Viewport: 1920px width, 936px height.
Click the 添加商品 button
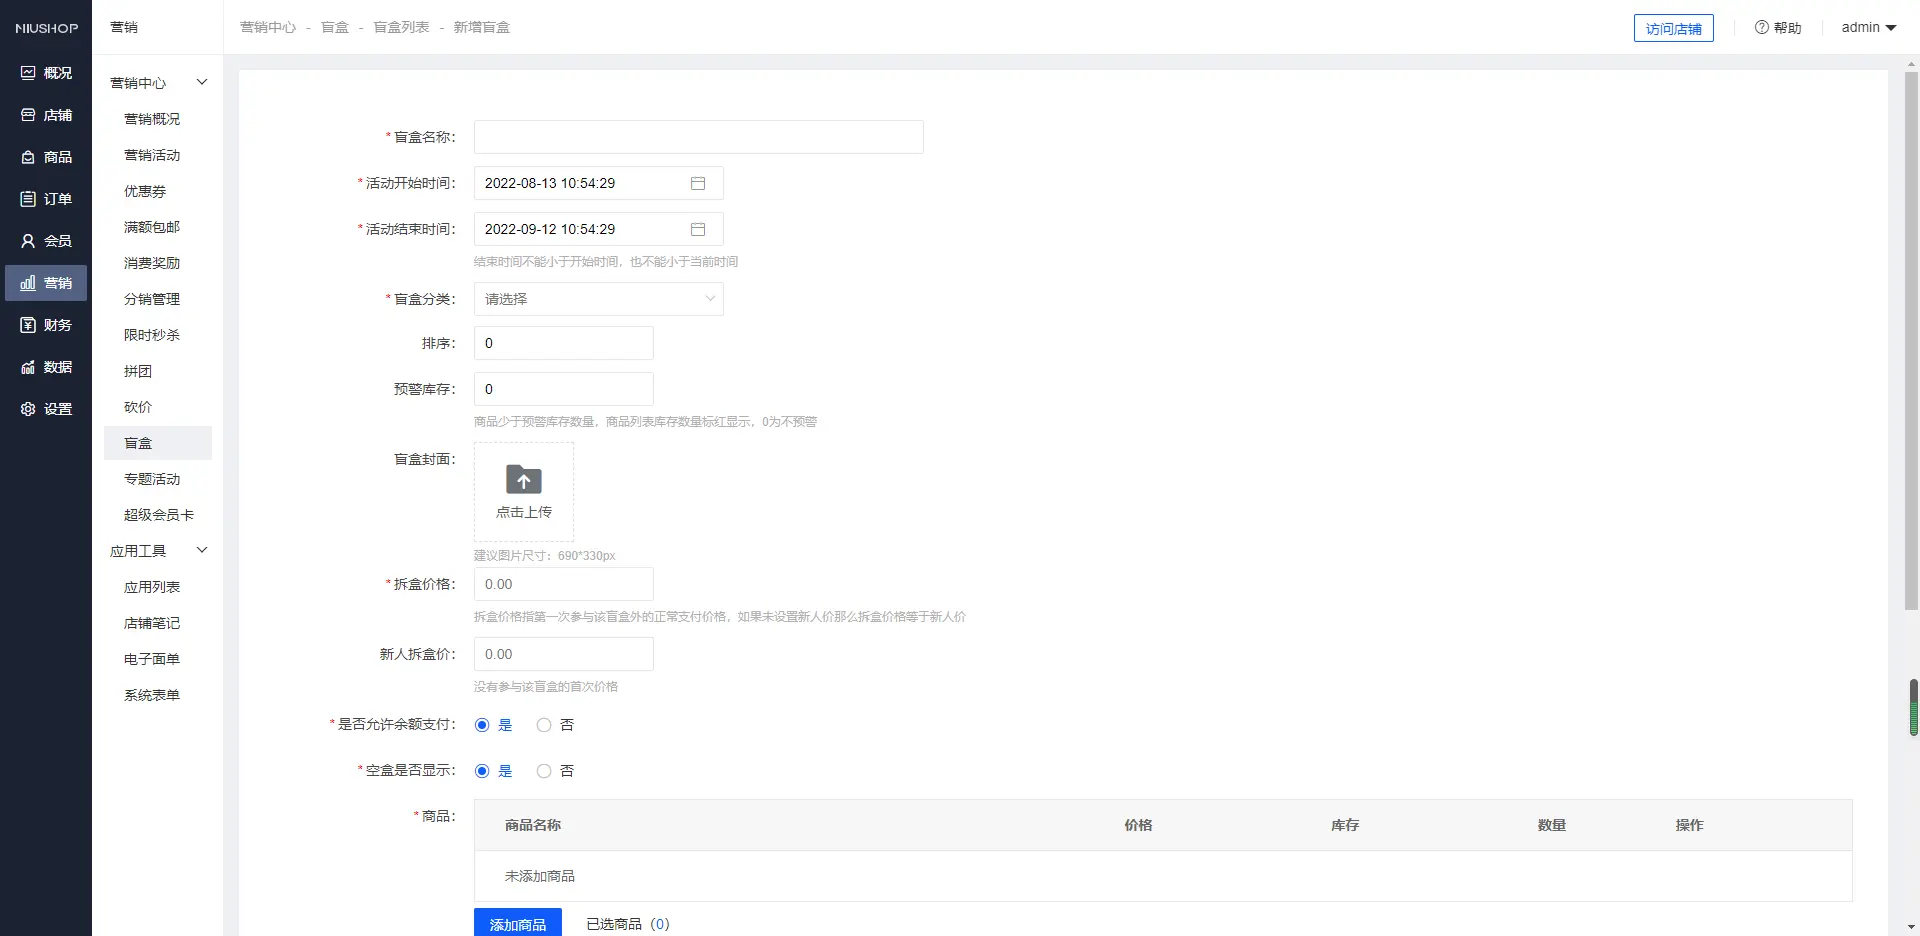coord(517,923)
